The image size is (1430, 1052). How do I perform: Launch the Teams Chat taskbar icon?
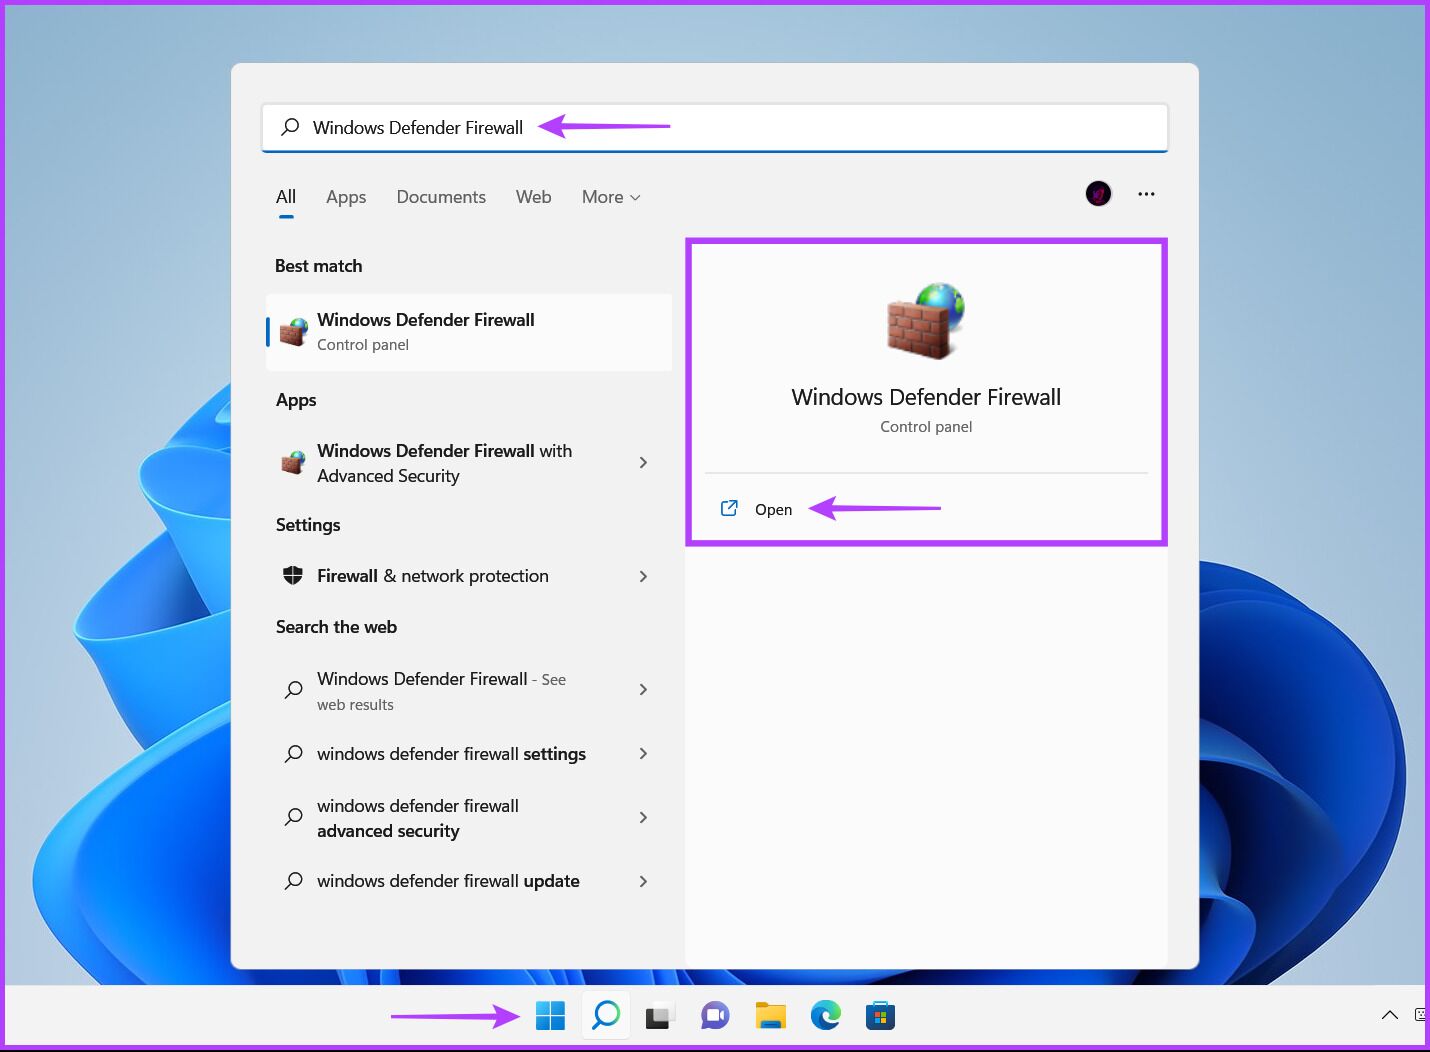point(715,1017)
